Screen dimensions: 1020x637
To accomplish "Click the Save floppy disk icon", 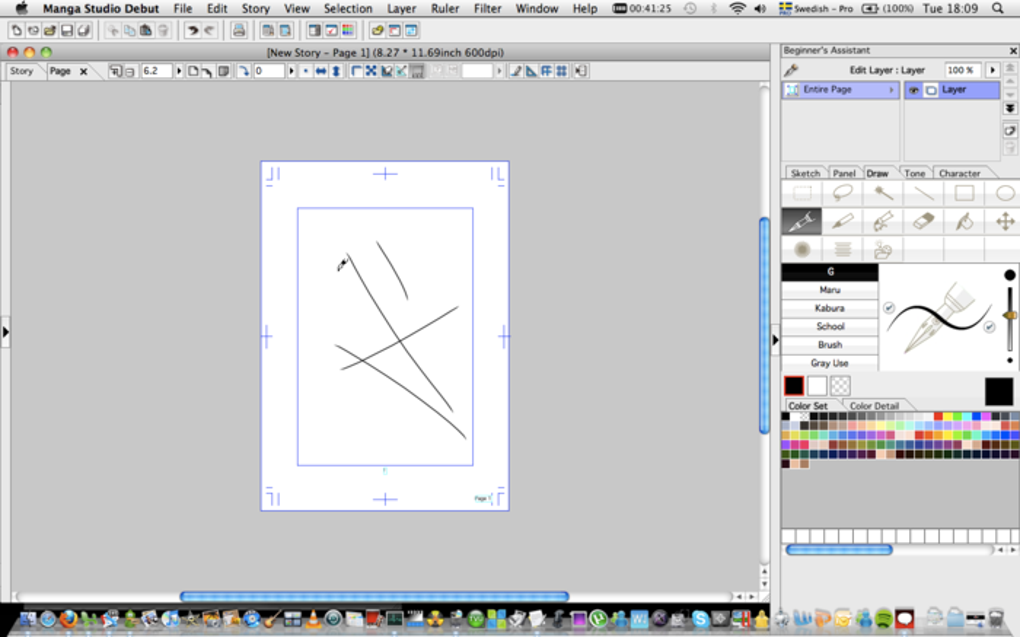I will [x=66, y=31].
